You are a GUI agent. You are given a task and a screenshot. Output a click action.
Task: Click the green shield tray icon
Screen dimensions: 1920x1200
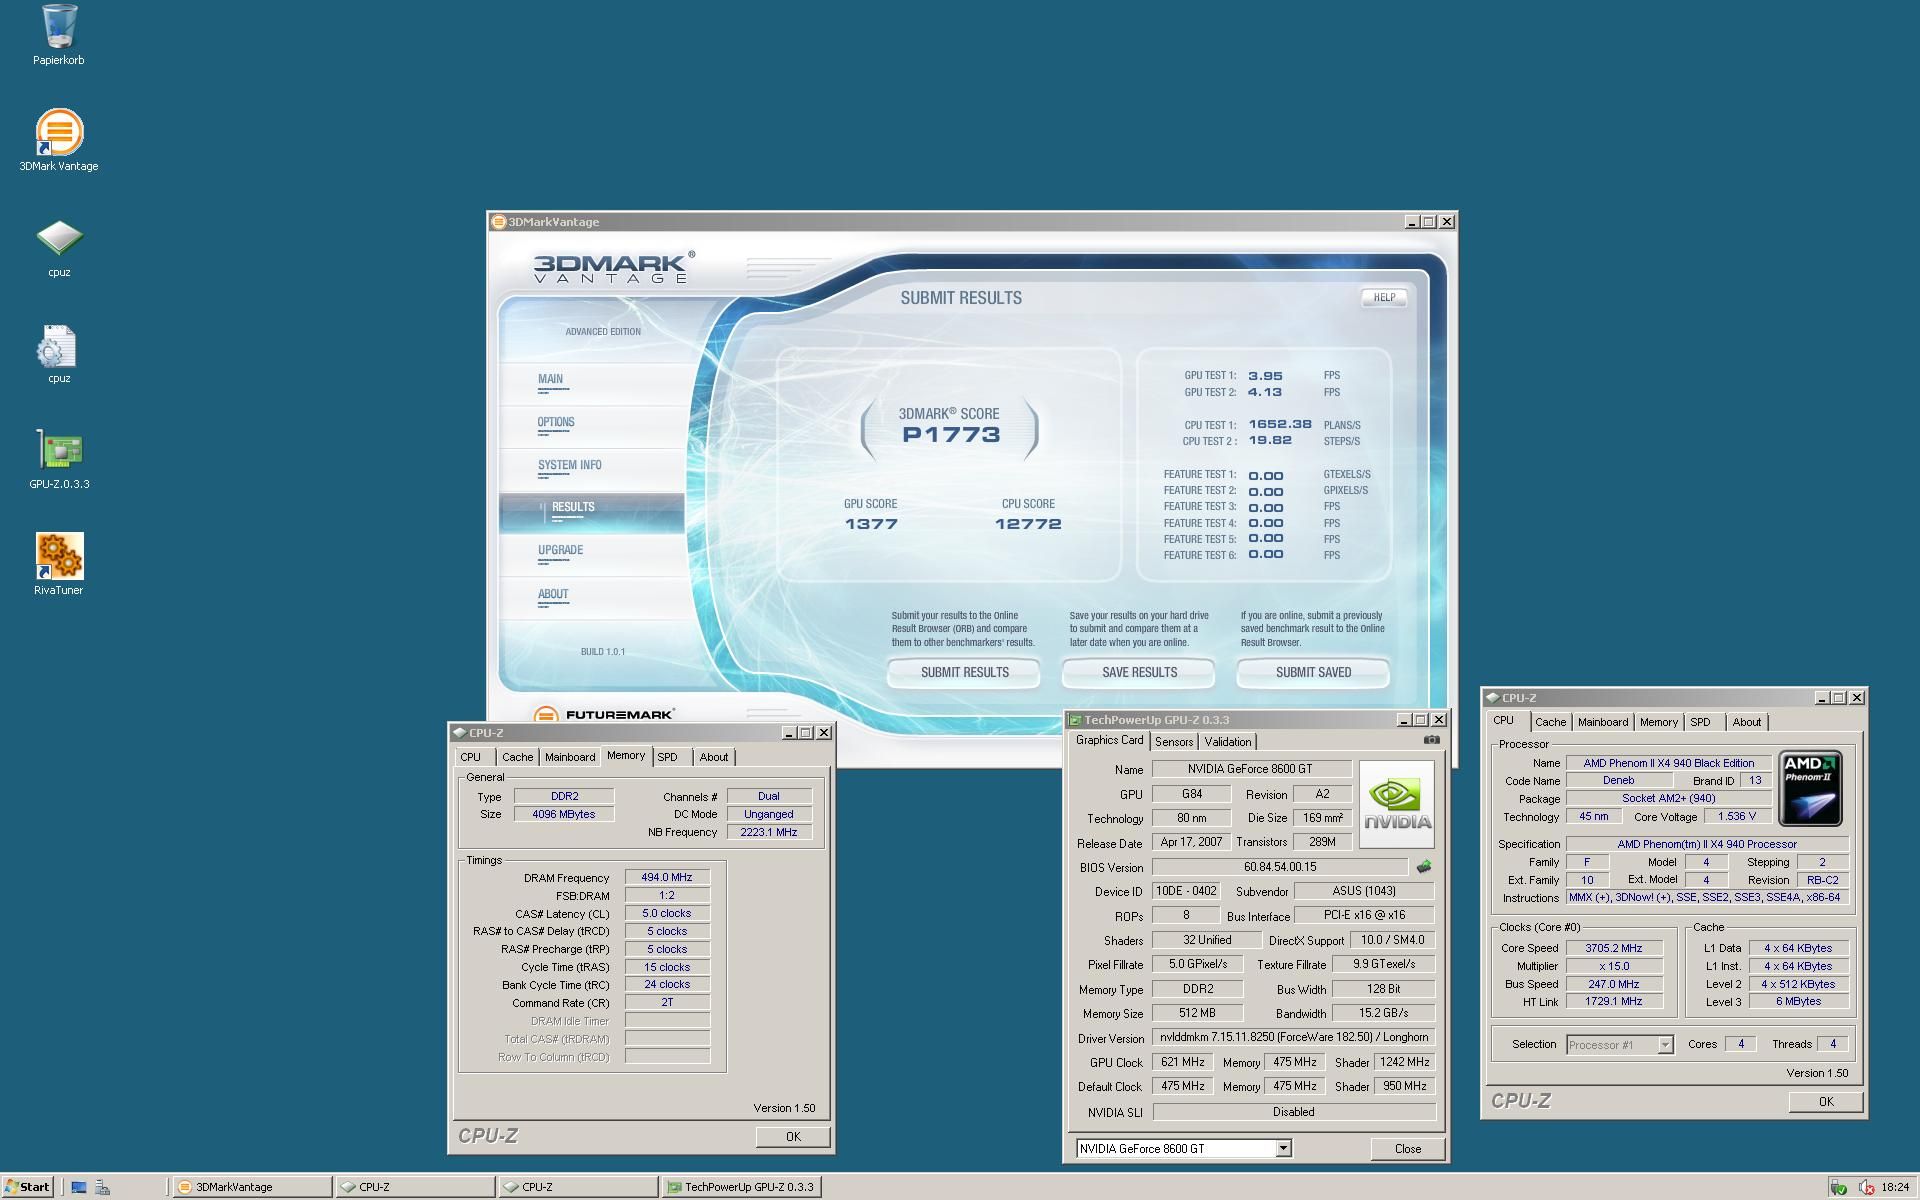click(x=1838, y=1187)
